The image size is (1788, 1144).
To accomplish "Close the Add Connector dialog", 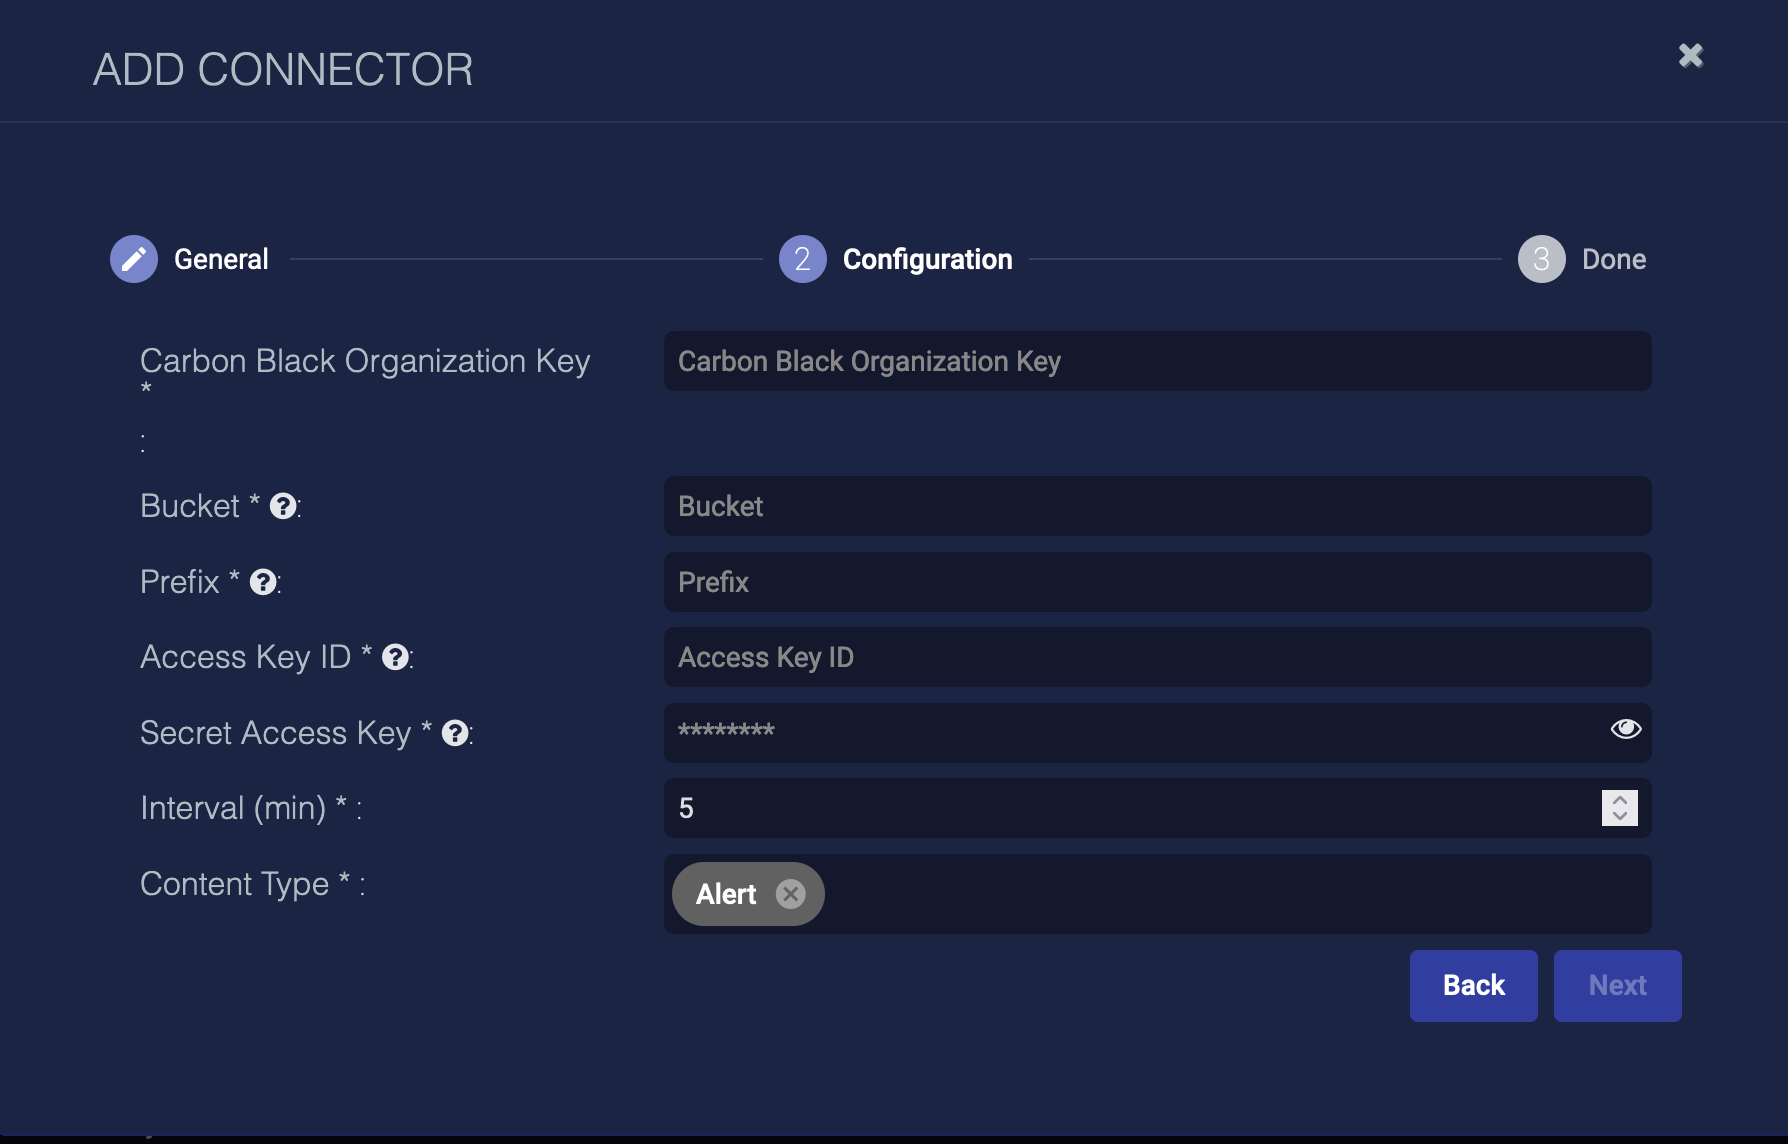I will tap(1690, 55).
